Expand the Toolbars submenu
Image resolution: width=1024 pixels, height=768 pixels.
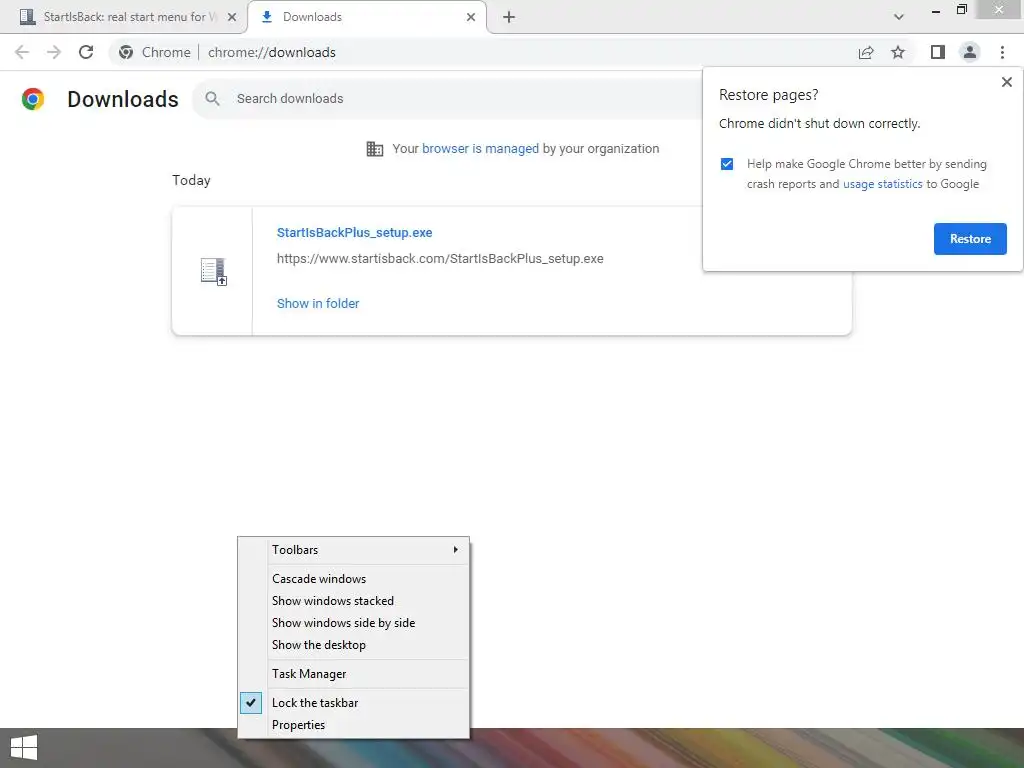(x=353, y=550)
